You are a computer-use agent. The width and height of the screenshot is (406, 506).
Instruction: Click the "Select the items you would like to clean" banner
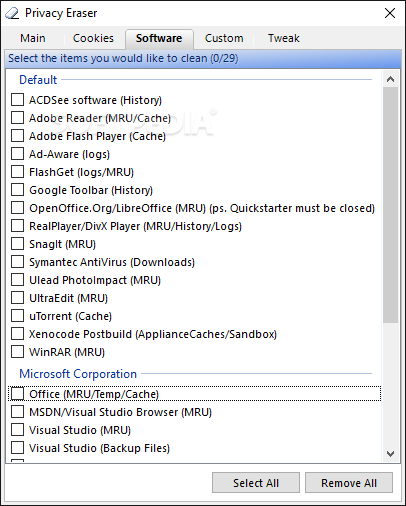point(203,59)
